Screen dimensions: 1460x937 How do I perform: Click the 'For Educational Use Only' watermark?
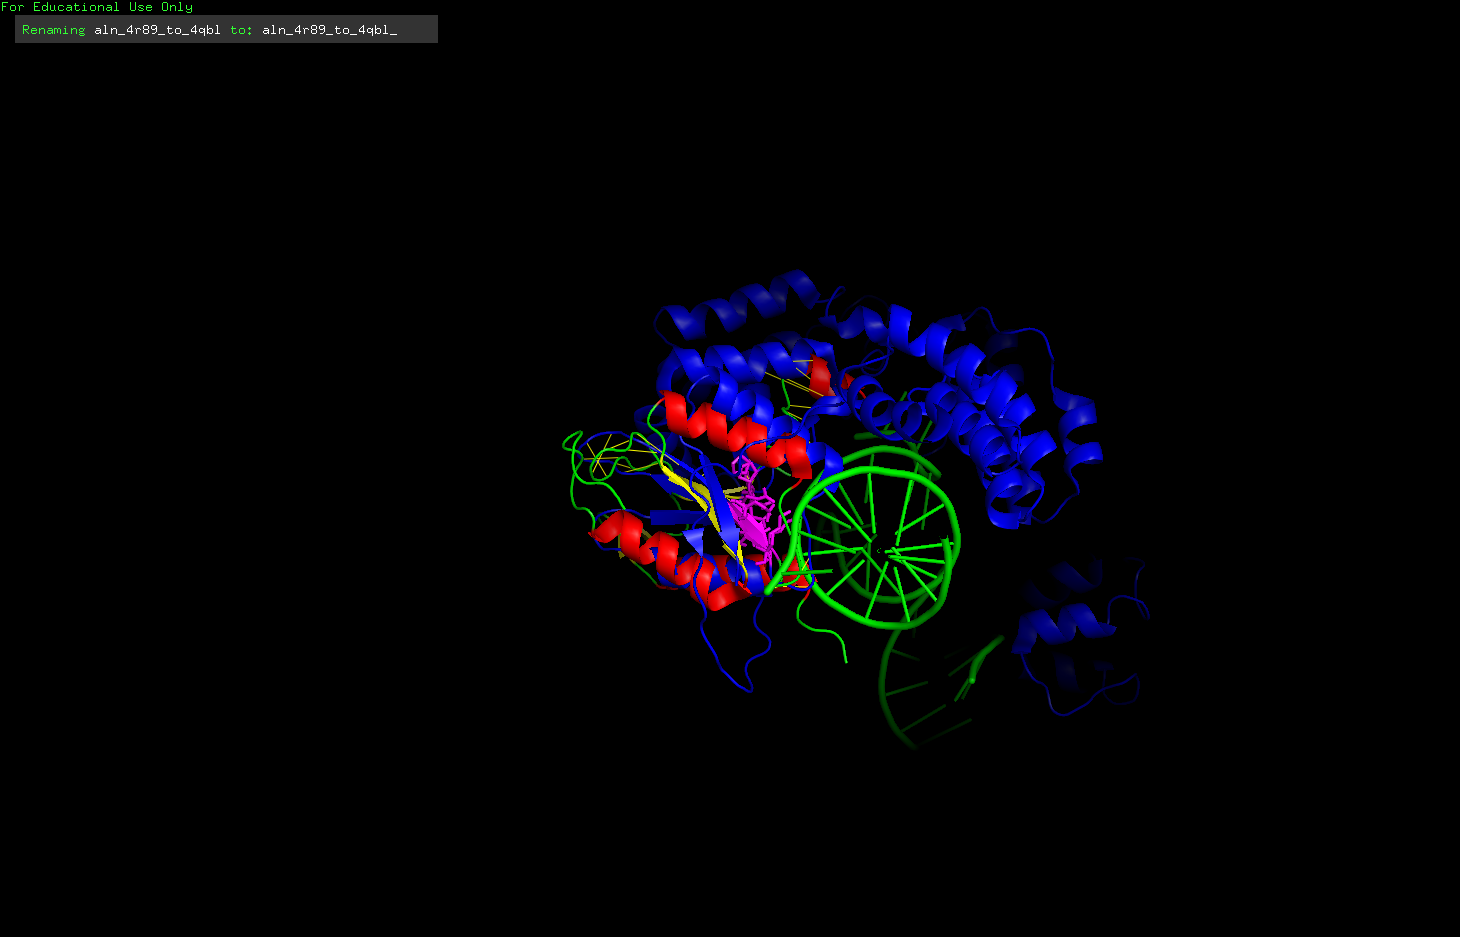coord(97,7)
